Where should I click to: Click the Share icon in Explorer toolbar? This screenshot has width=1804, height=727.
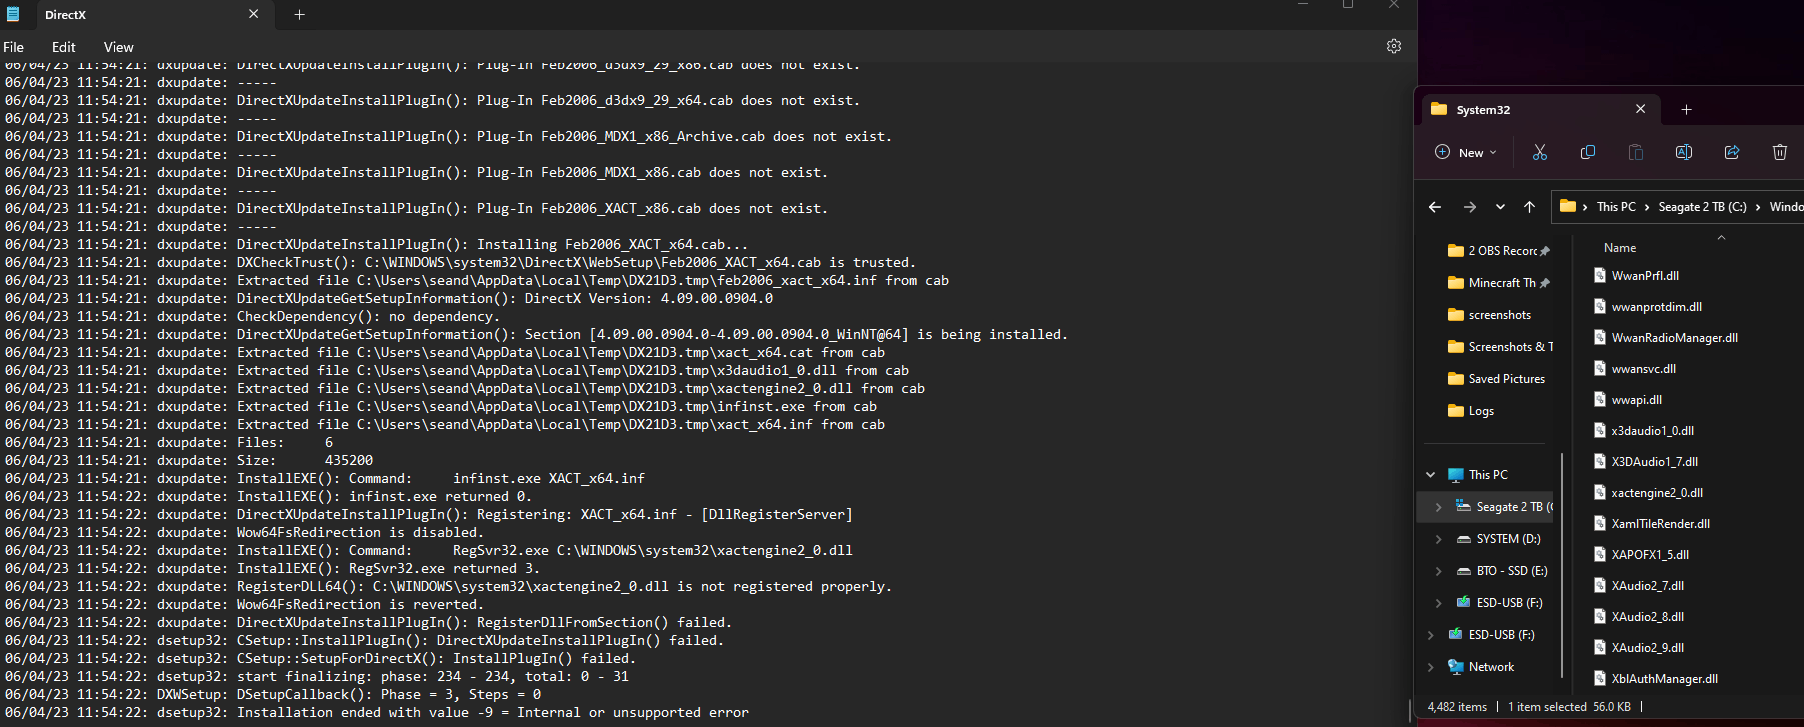(x=1732, y=152)
